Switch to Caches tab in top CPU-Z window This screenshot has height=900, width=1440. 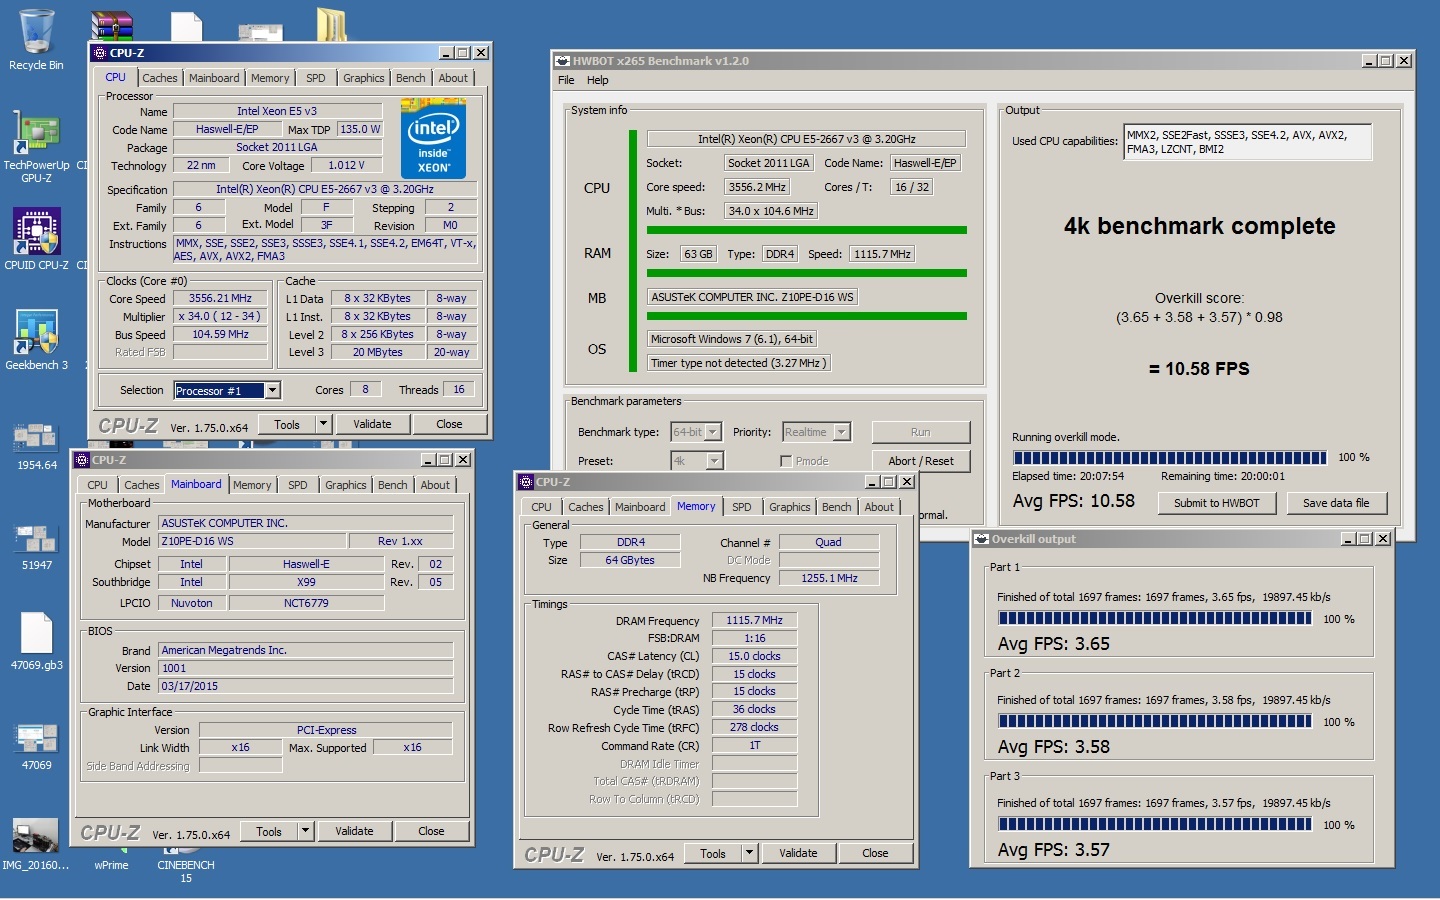click(x=159, y=78)
